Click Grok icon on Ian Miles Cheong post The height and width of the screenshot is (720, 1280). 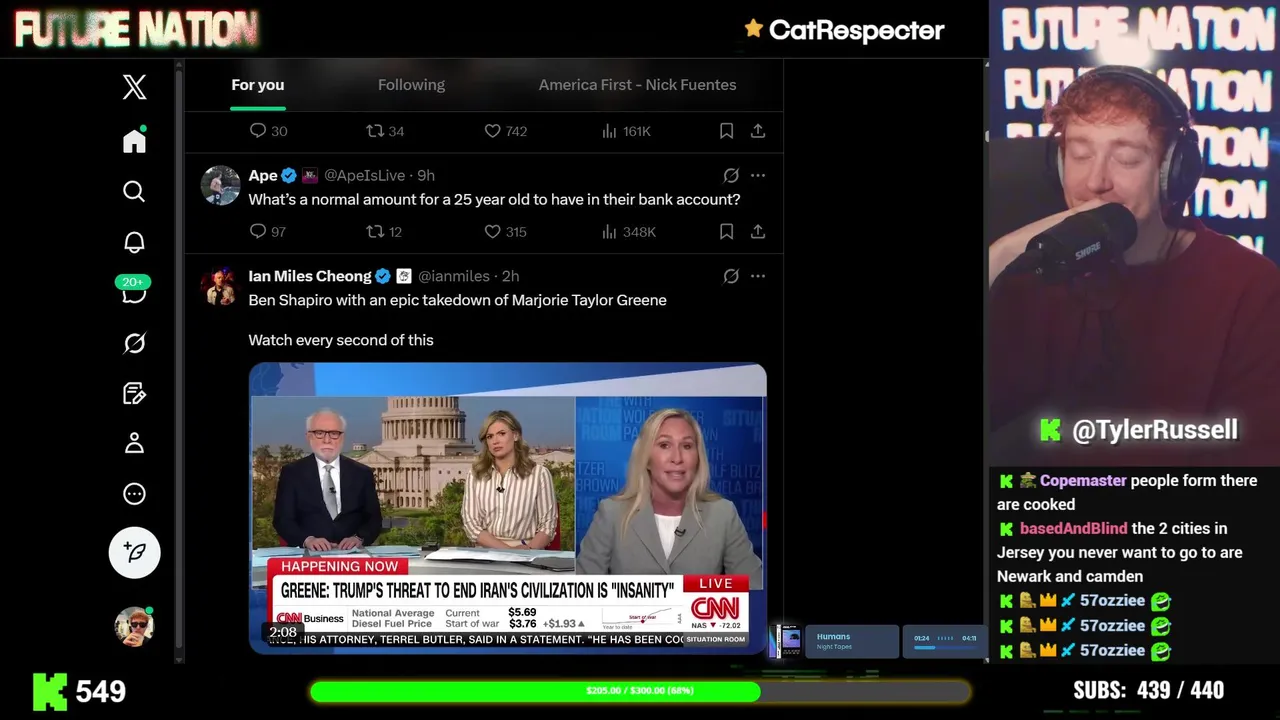pyautogui.click(x=731, y=276)
